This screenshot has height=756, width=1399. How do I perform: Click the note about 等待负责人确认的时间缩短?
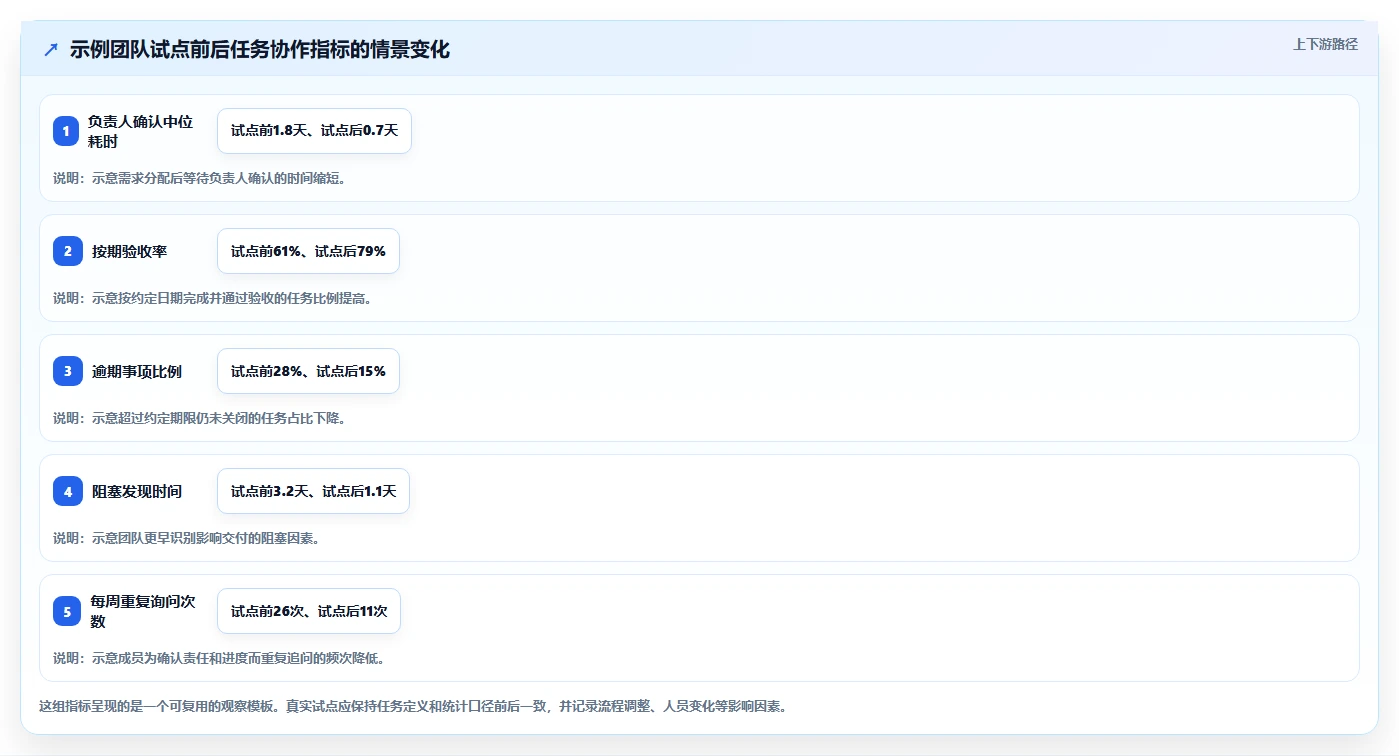pos(200,178)
